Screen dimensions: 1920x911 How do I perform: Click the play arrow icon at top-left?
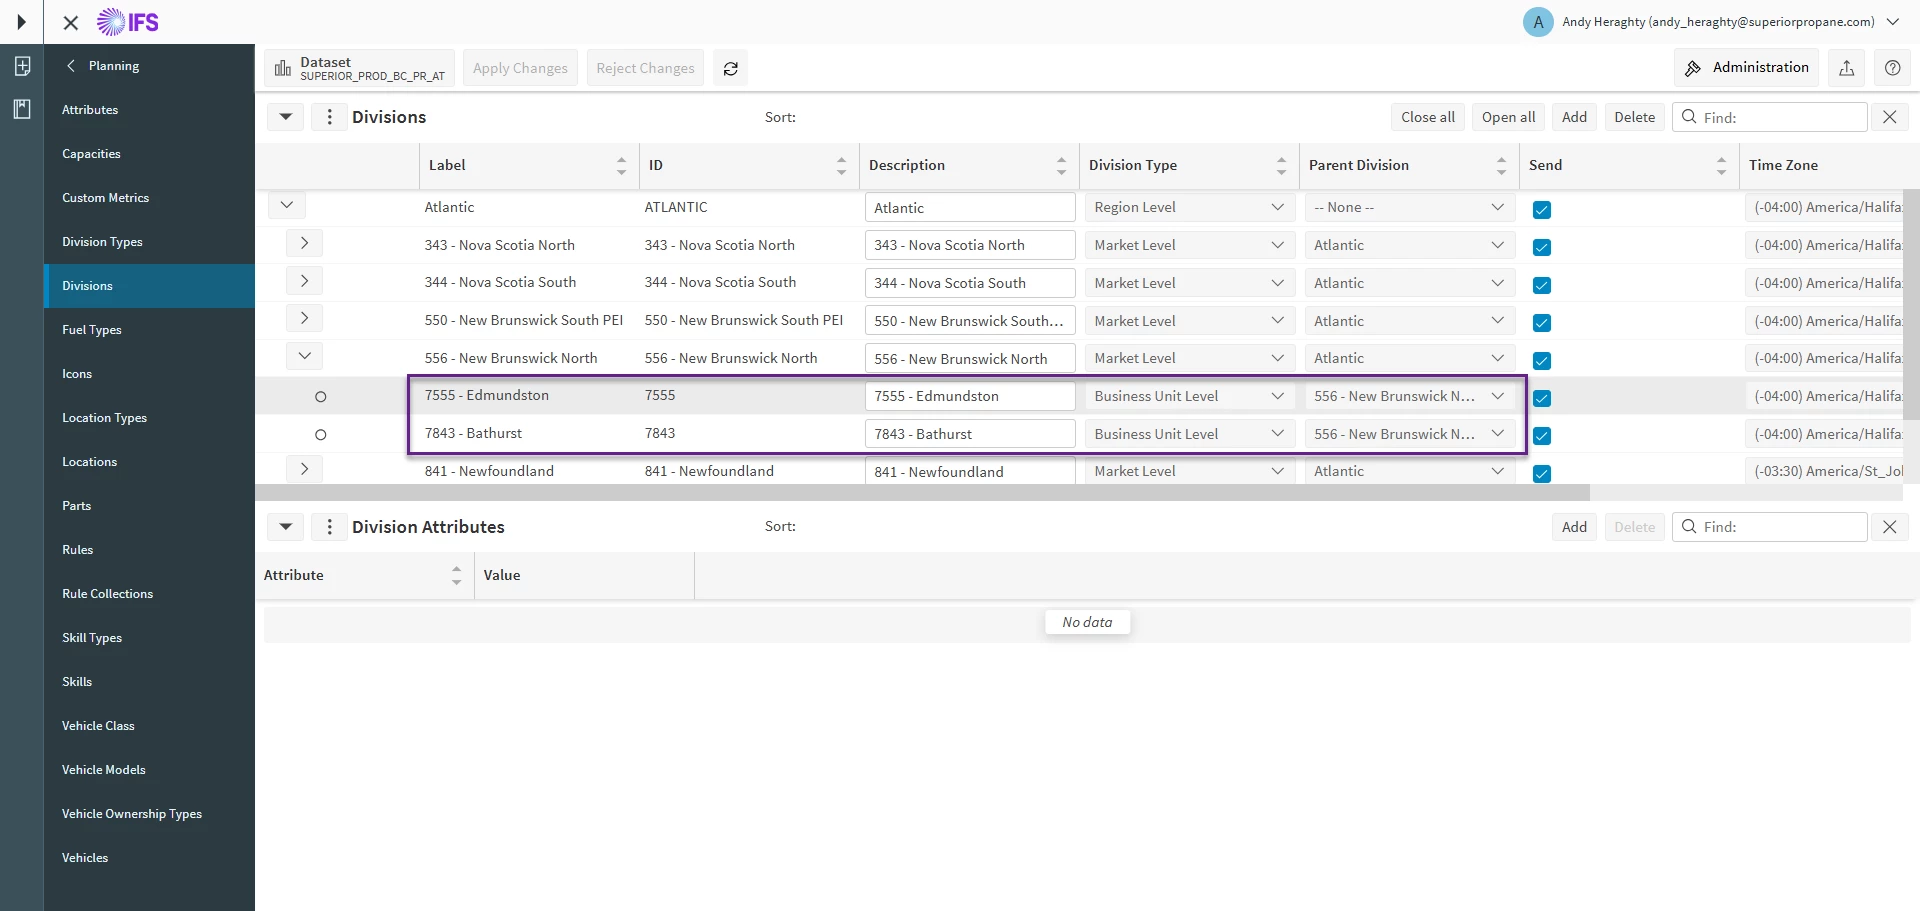point(21,22)
